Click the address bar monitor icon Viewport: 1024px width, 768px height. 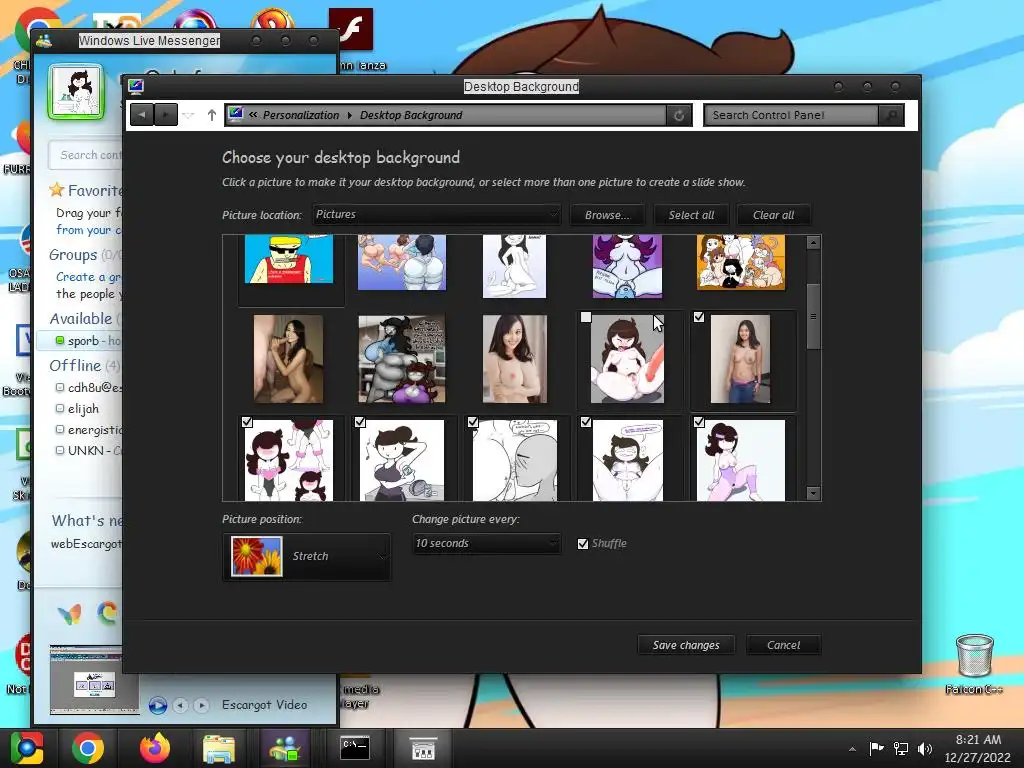click(236, 114)
